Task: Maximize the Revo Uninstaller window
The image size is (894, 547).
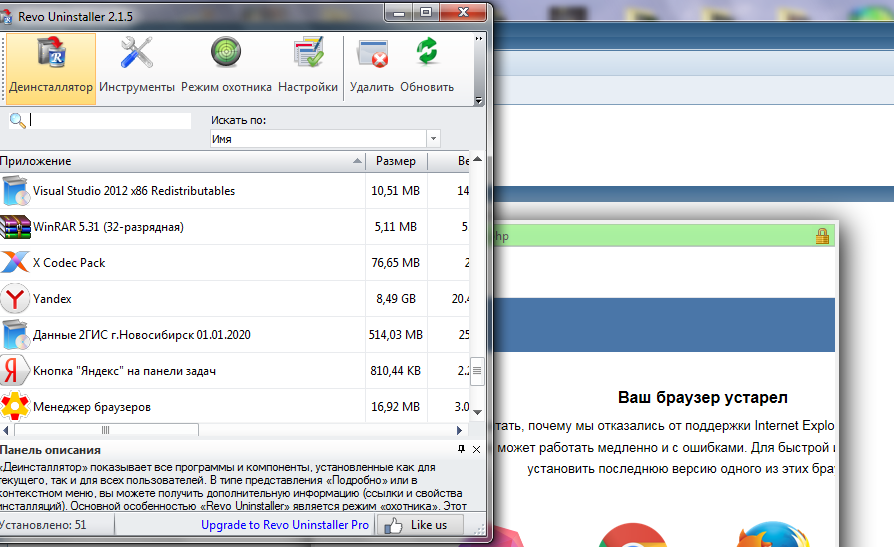Action: (426, 12)
